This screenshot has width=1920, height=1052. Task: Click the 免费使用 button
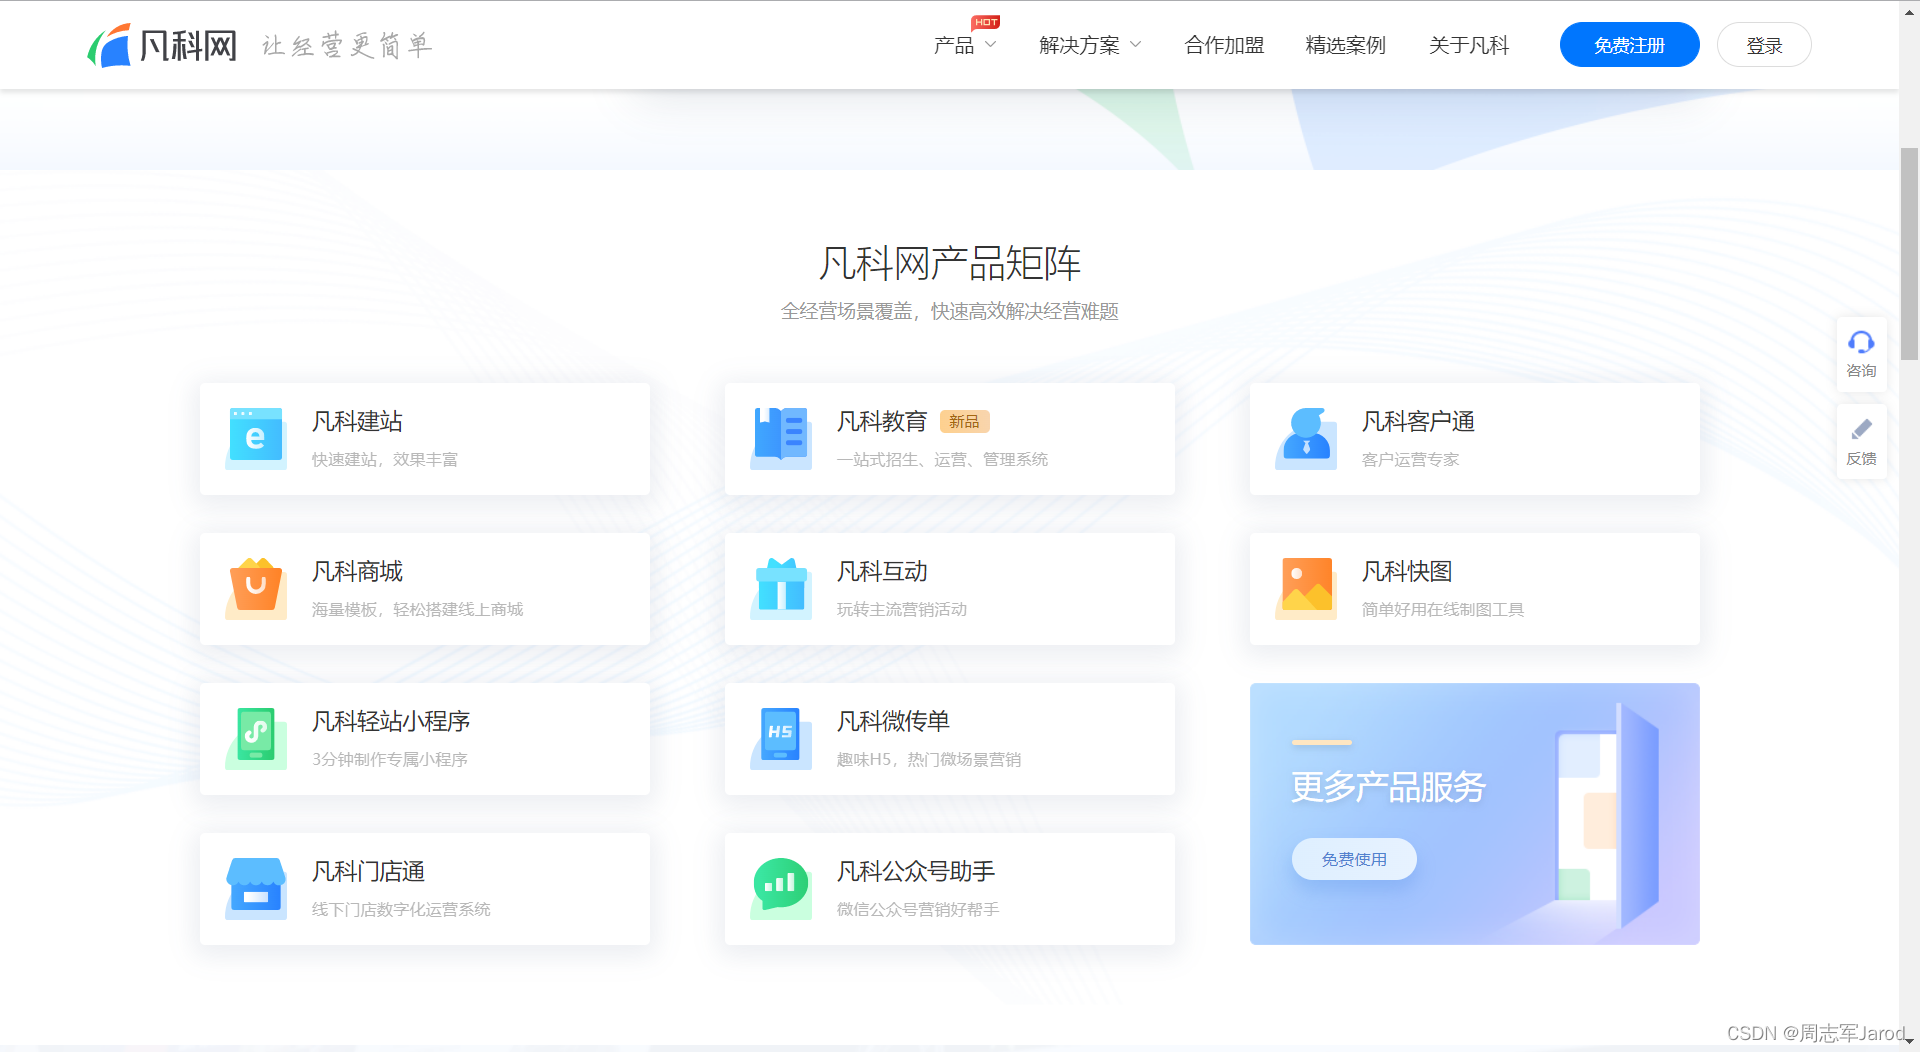tap(1354, 859)
